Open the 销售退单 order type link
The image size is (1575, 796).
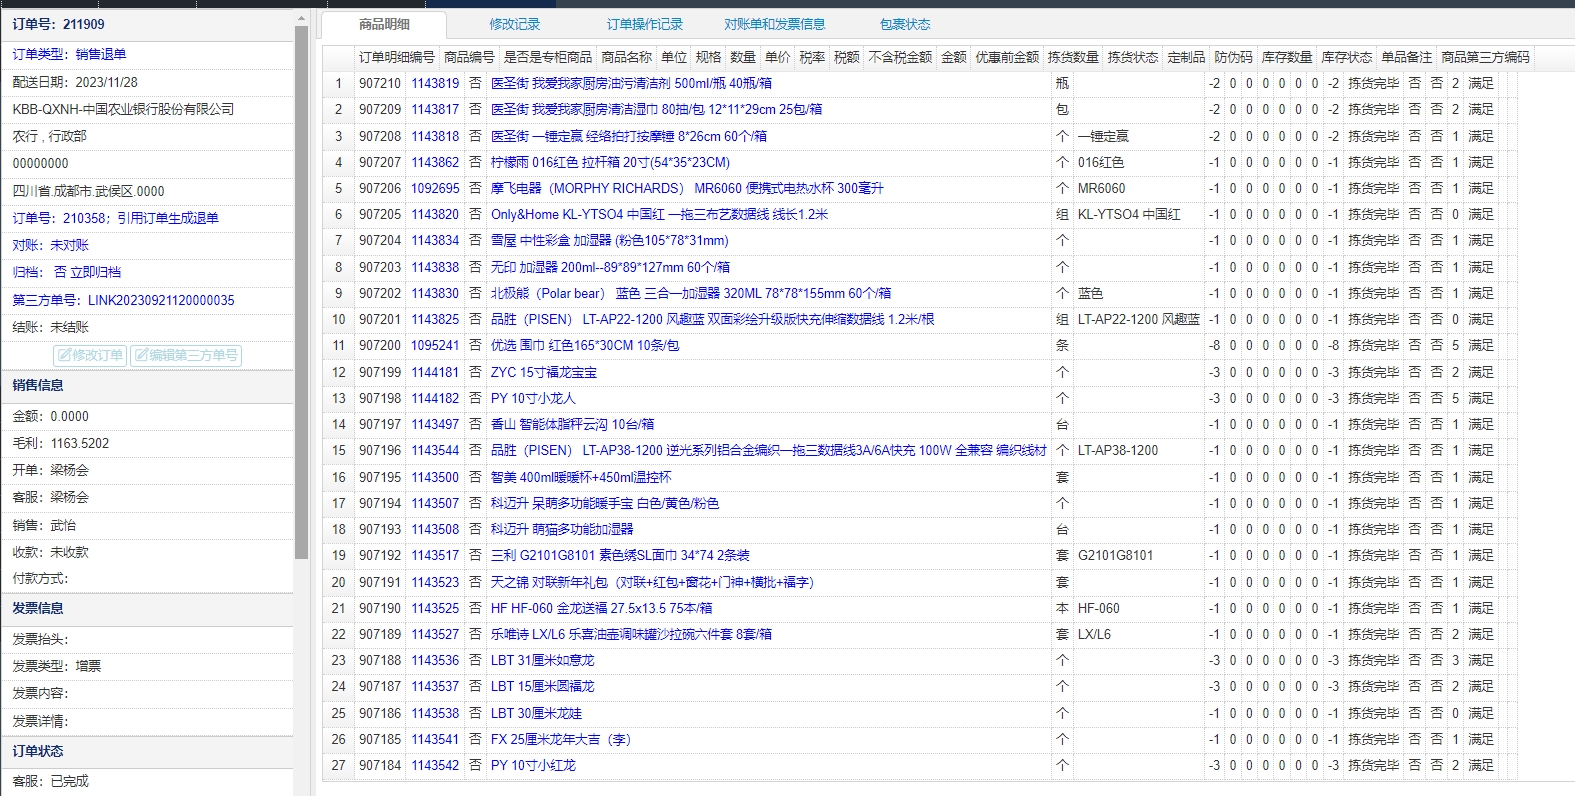pyautogui.click(x=101, y=54)
